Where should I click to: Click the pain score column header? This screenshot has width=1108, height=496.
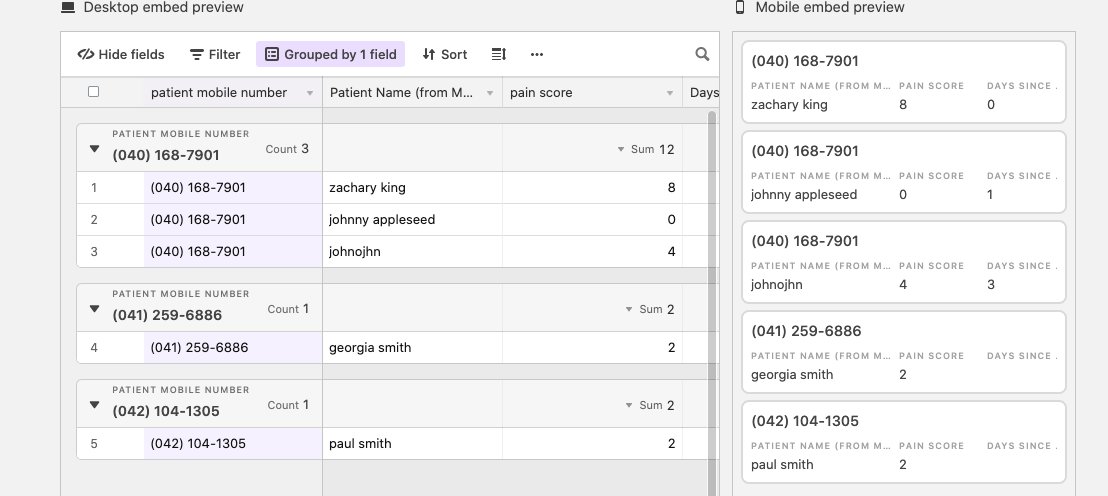[592, 93]
